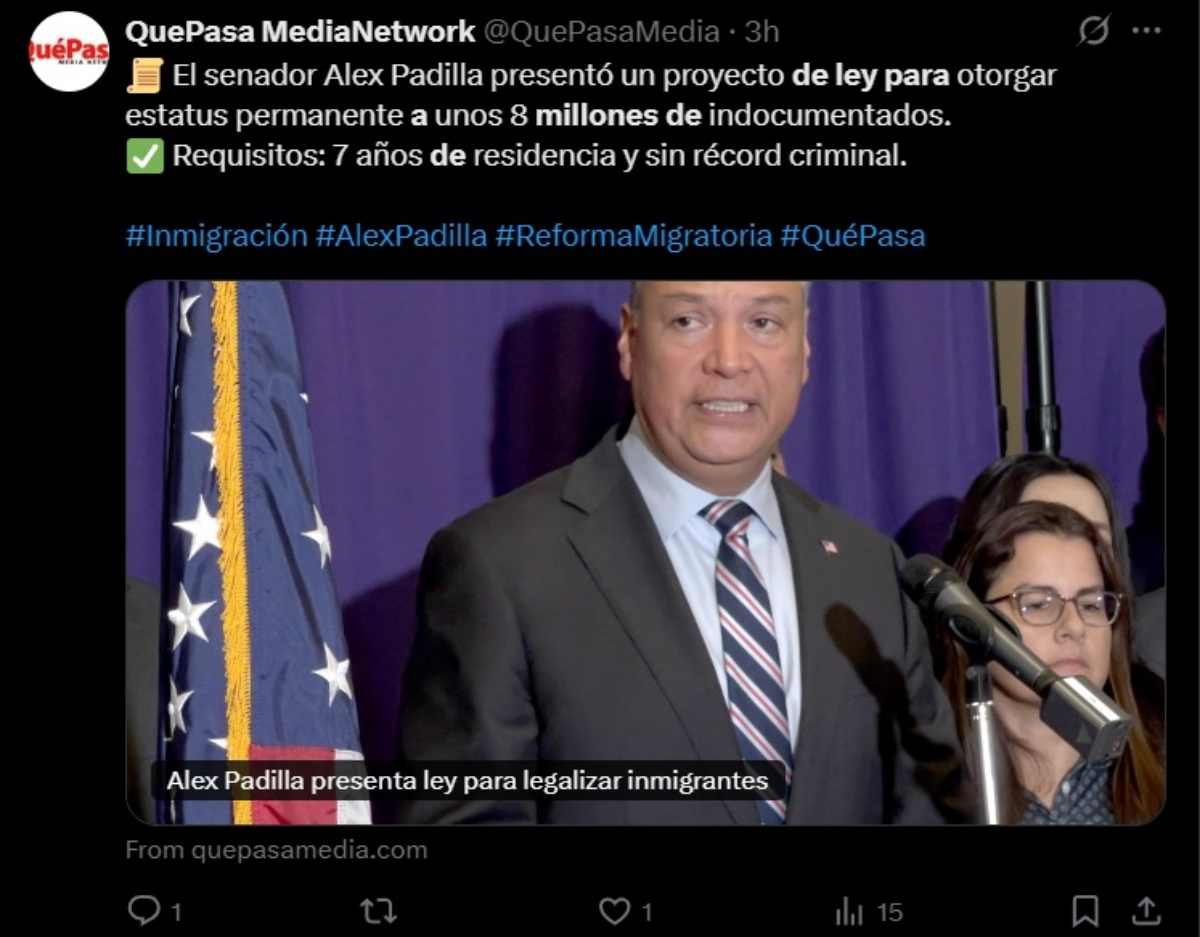This screenshot has width=1200, height=937.
Task: Open the Grok slashed-circle icon
Action: pyautogui.click(x=1093, y=32)
